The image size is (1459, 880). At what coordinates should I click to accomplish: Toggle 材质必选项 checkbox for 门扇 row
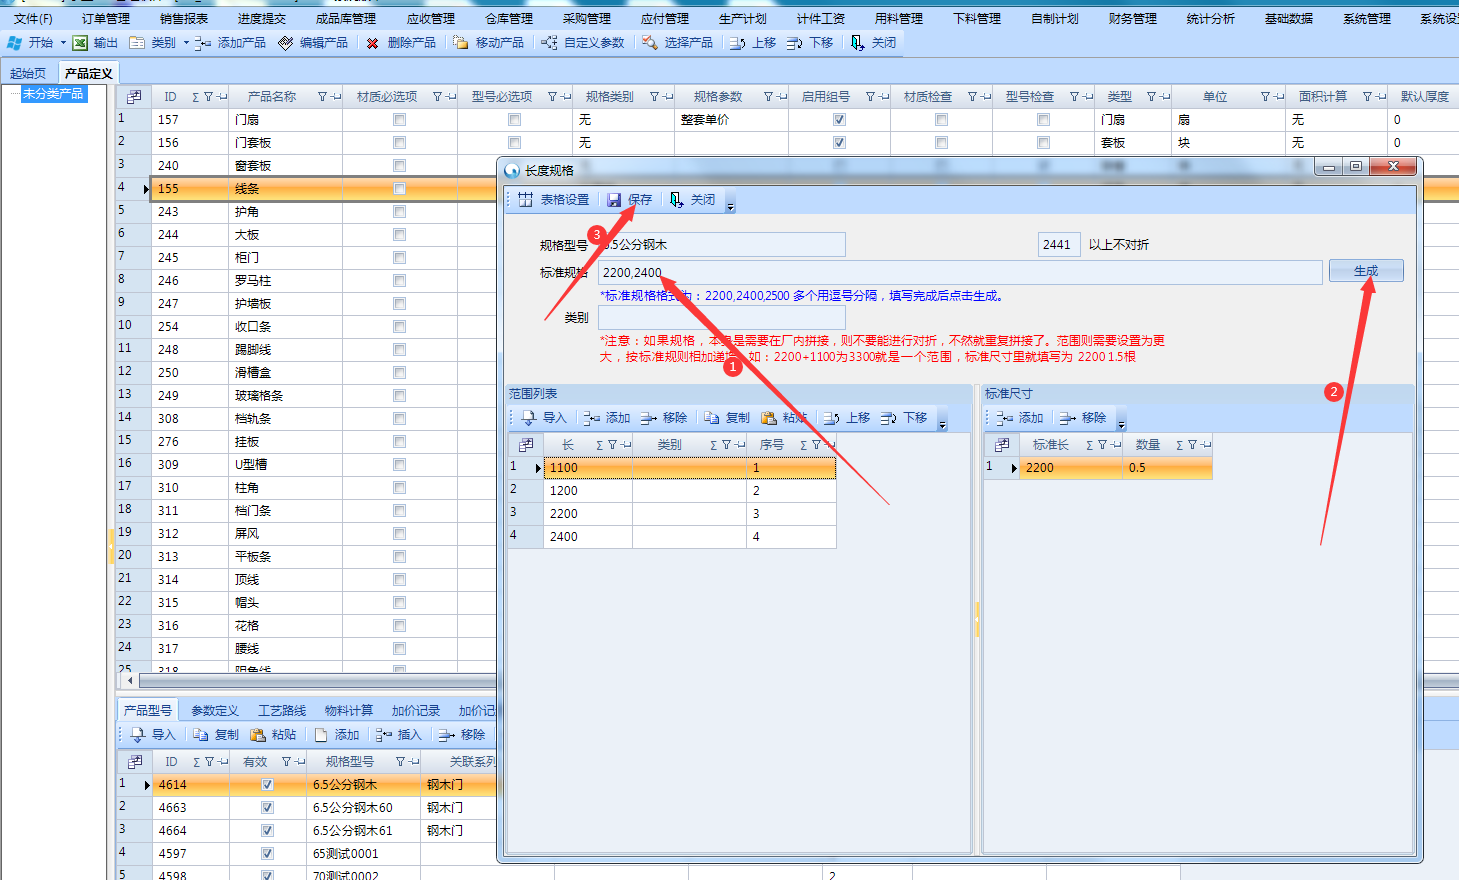click(400, 120)
